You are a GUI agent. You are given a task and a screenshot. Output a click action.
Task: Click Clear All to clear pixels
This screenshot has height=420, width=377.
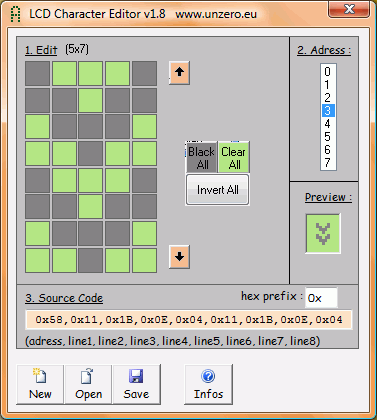tap(234, 157)
